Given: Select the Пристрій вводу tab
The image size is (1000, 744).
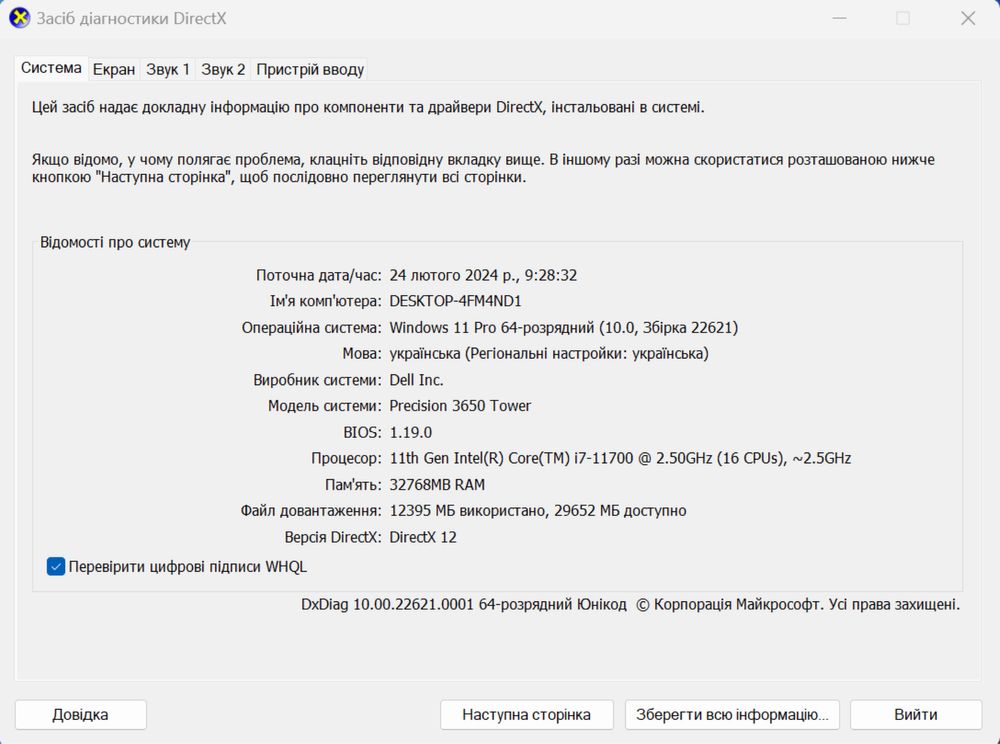Looking at the screenshot, I should [x=310, y=69].
